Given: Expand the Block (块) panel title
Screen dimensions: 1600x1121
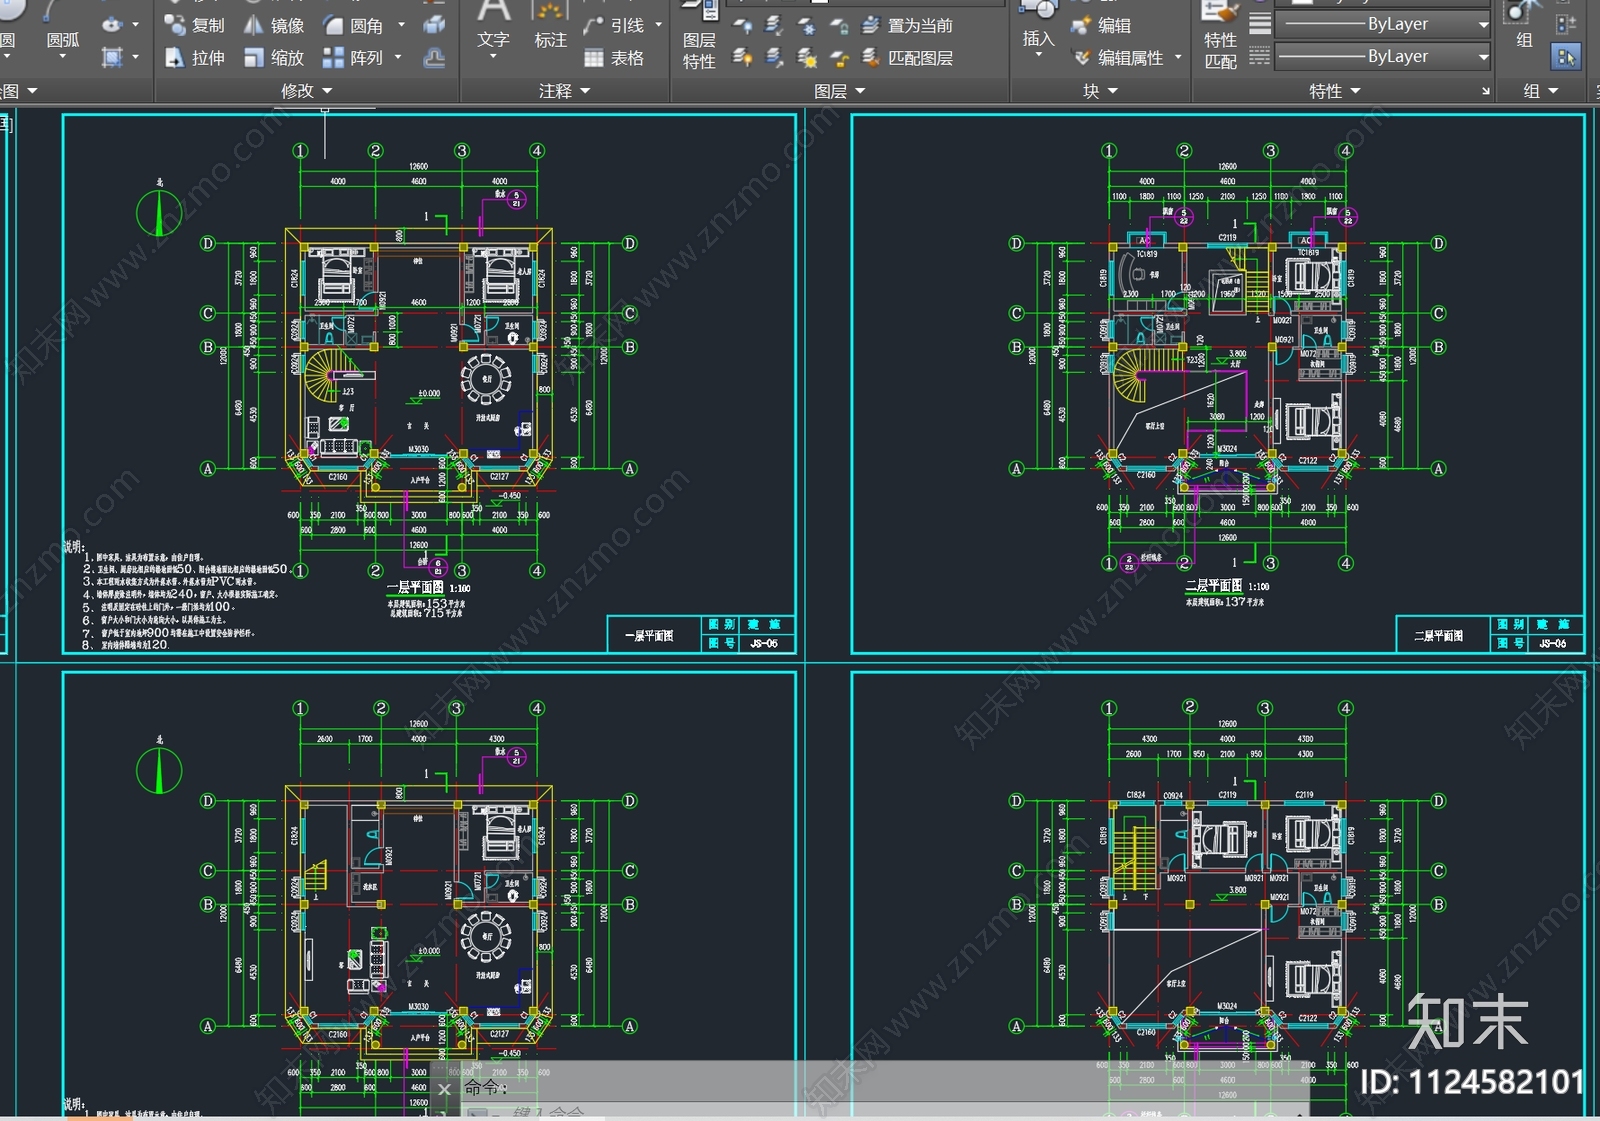Looking at the screenshot, I should pyautogui.click(x=1100, y=91).
